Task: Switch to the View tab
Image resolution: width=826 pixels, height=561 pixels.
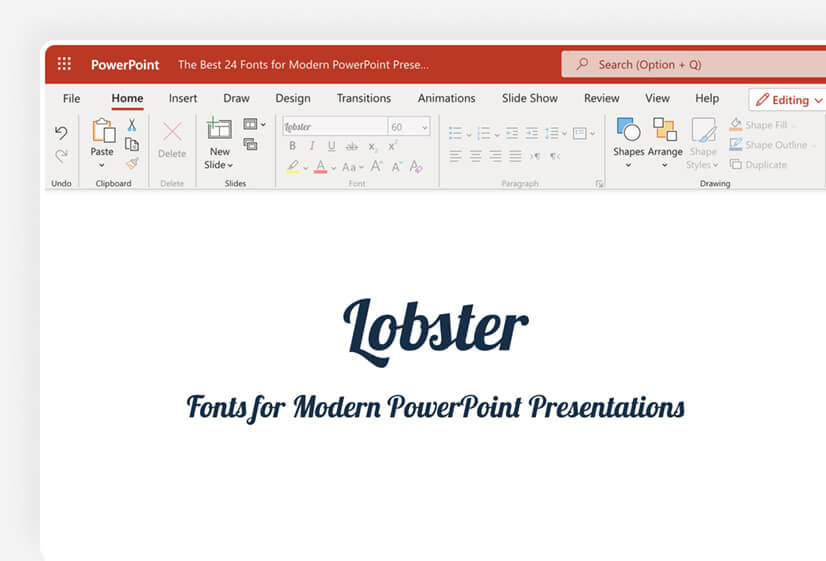Action: pos(657,98)
